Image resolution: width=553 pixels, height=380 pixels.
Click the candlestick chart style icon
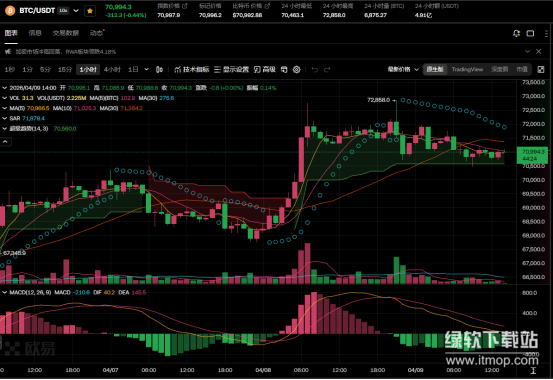[159, 70]
